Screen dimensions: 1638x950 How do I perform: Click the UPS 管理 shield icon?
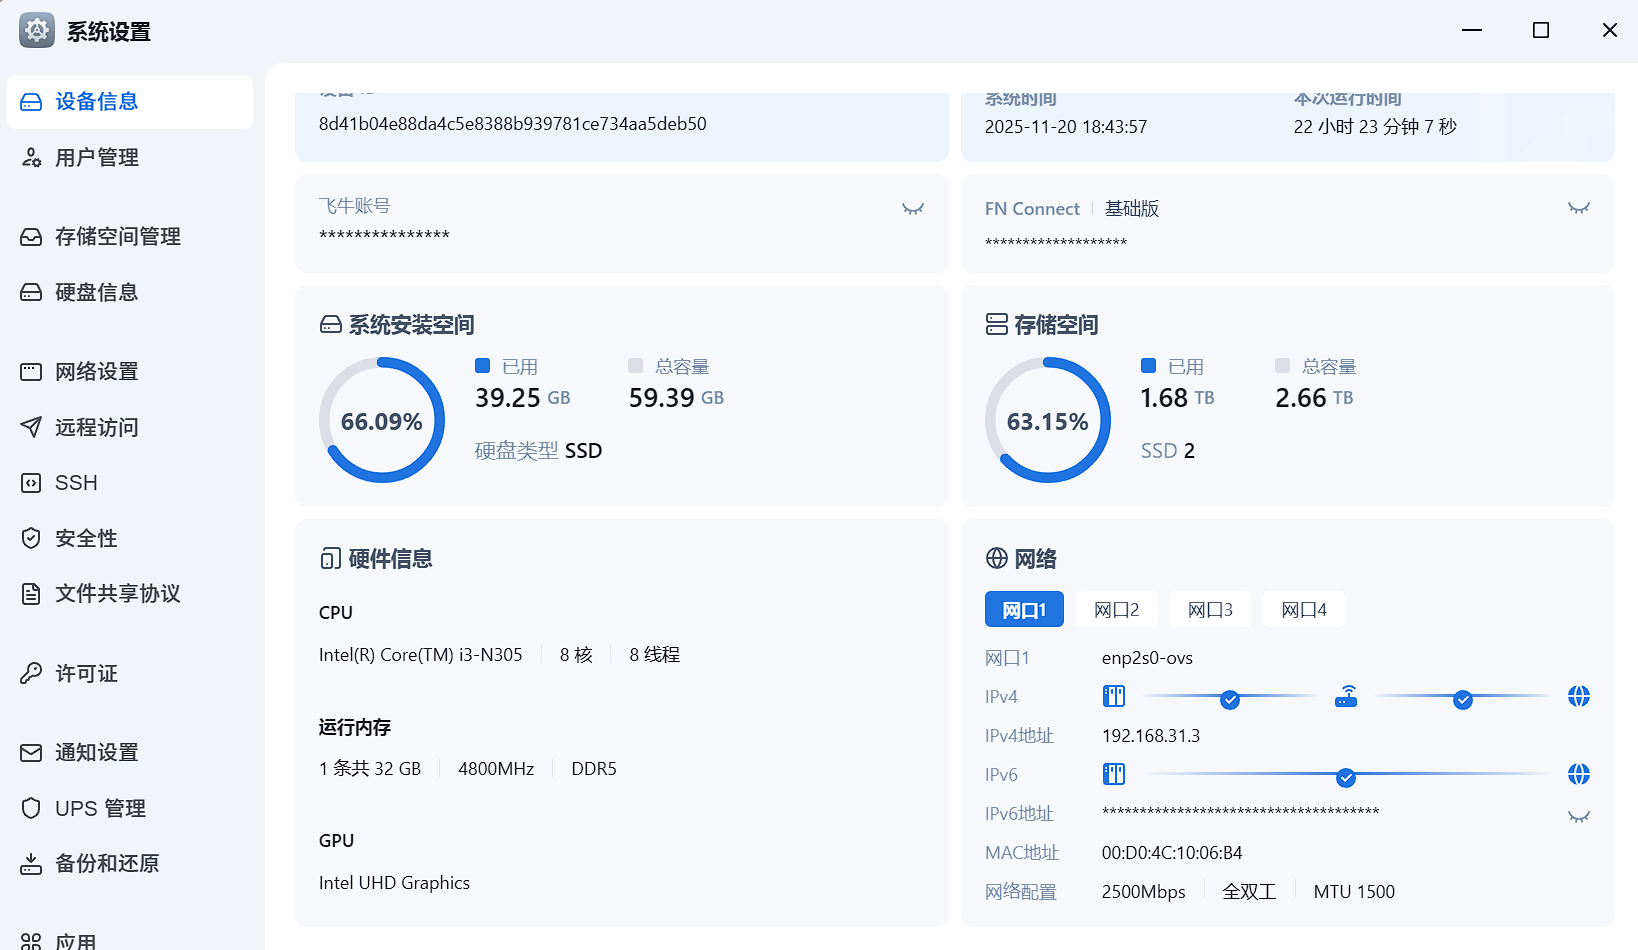31,808
